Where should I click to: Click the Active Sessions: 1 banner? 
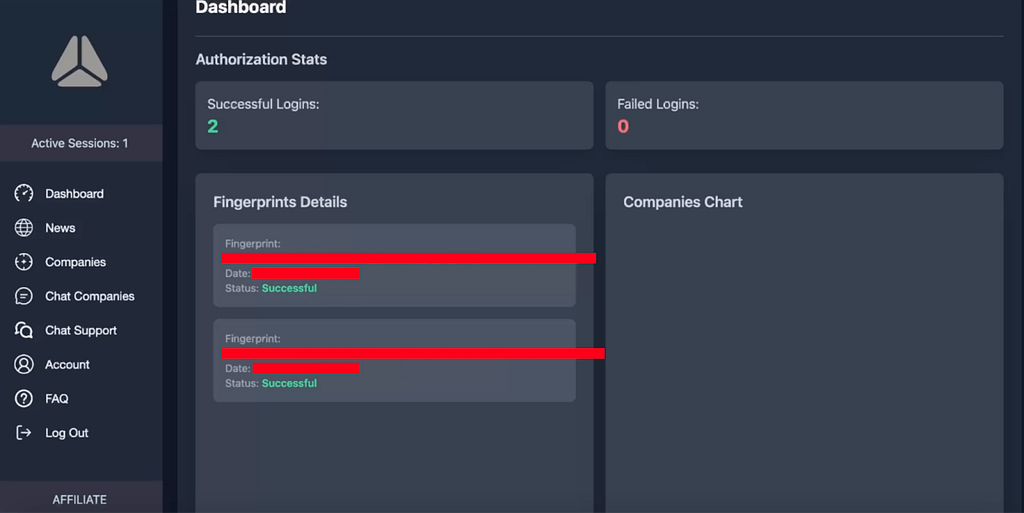point(81,143)
